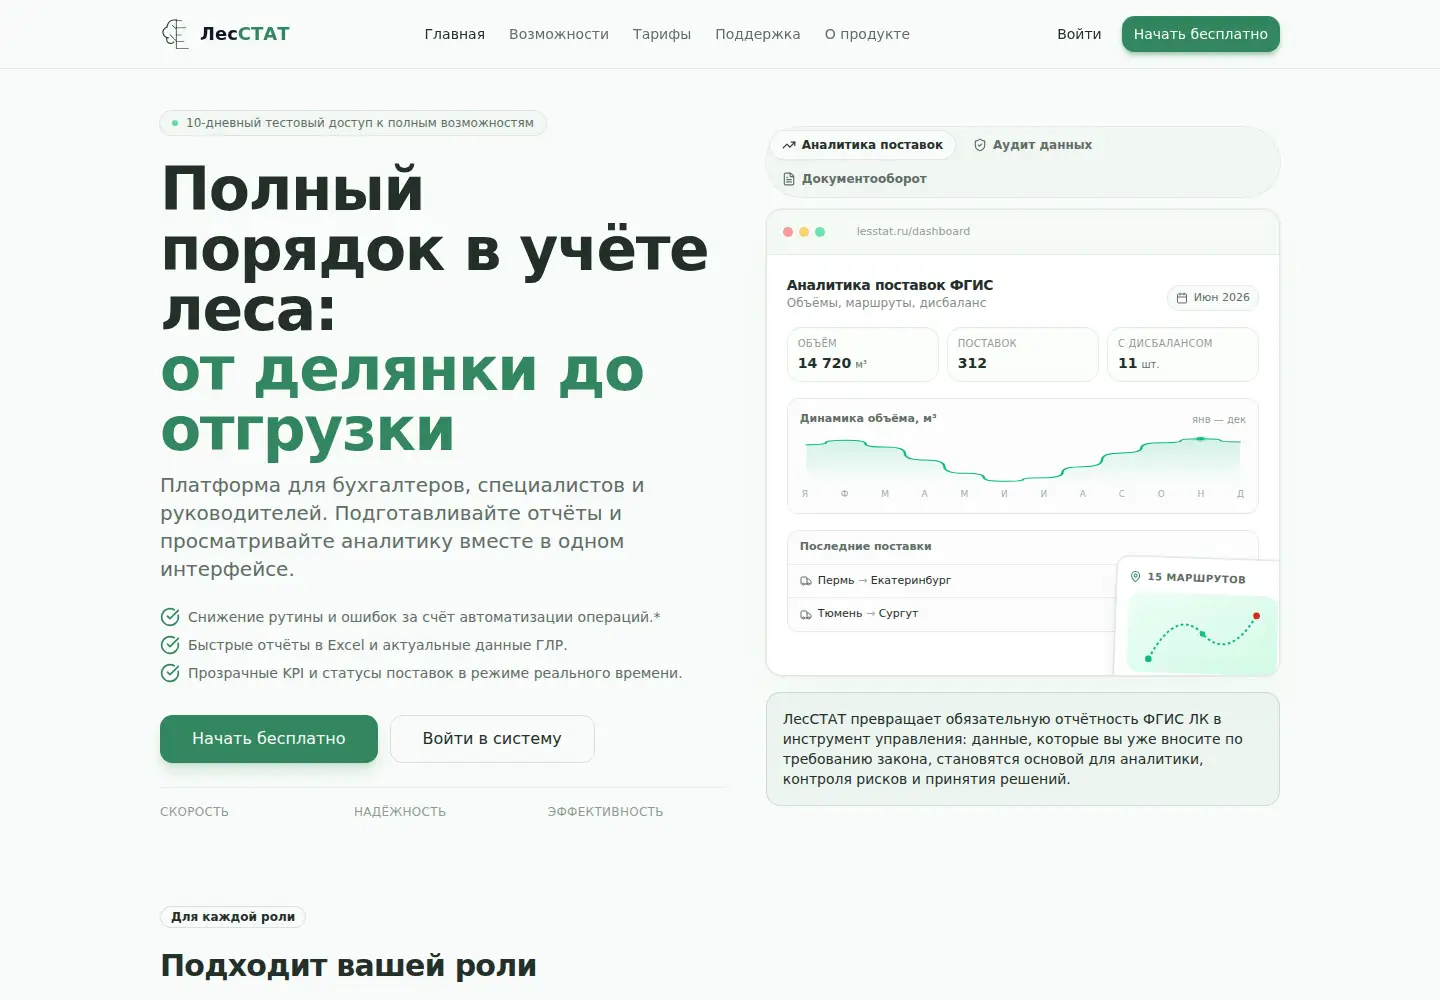The width and height of the screenshot is (1440, 1000).
Task: Open the Поддержка navigation item
Action: pos(758,34)
